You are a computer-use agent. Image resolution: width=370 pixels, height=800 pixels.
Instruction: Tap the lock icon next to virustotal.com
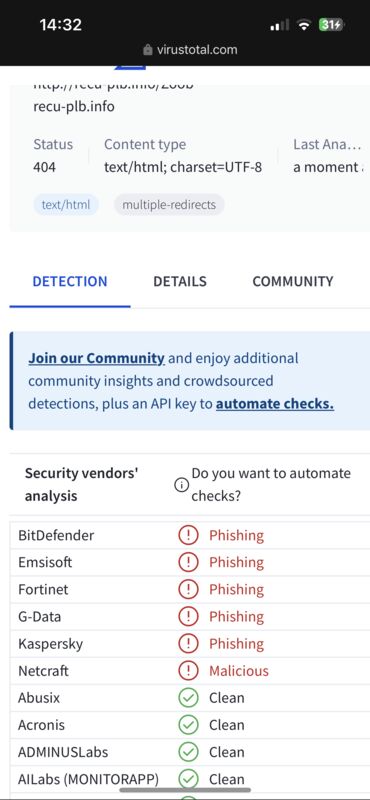pyautogui.click(x=148, y=50)
